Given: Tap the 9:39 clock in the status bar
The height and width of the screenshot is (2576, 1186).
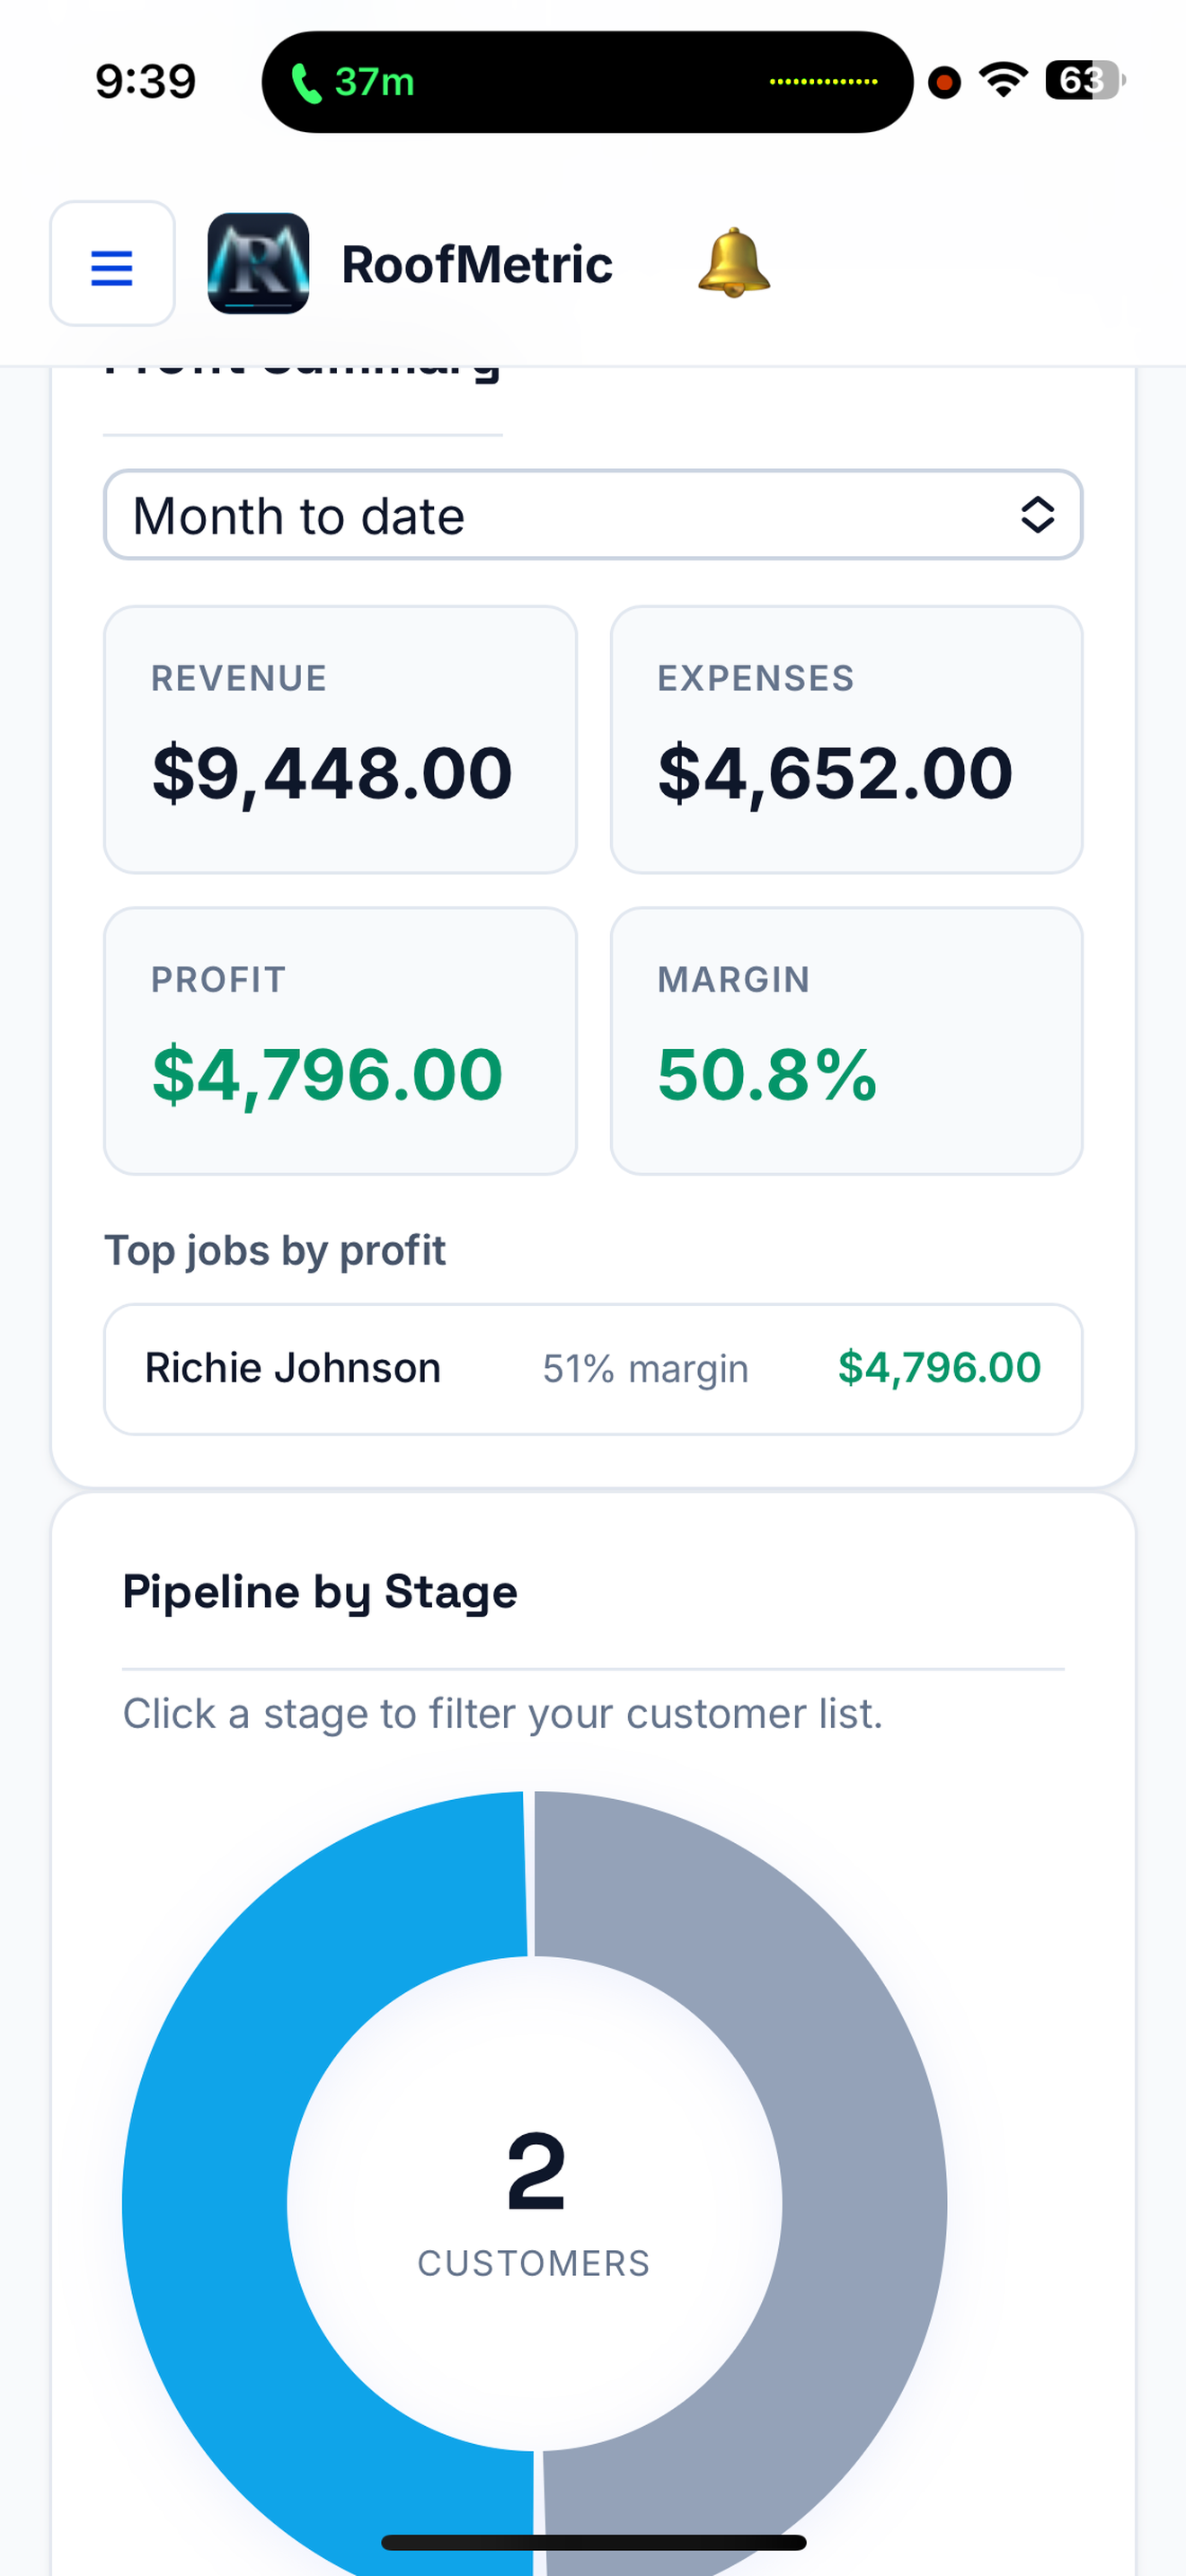Looking at the screenshot, I should pos(146,82).
